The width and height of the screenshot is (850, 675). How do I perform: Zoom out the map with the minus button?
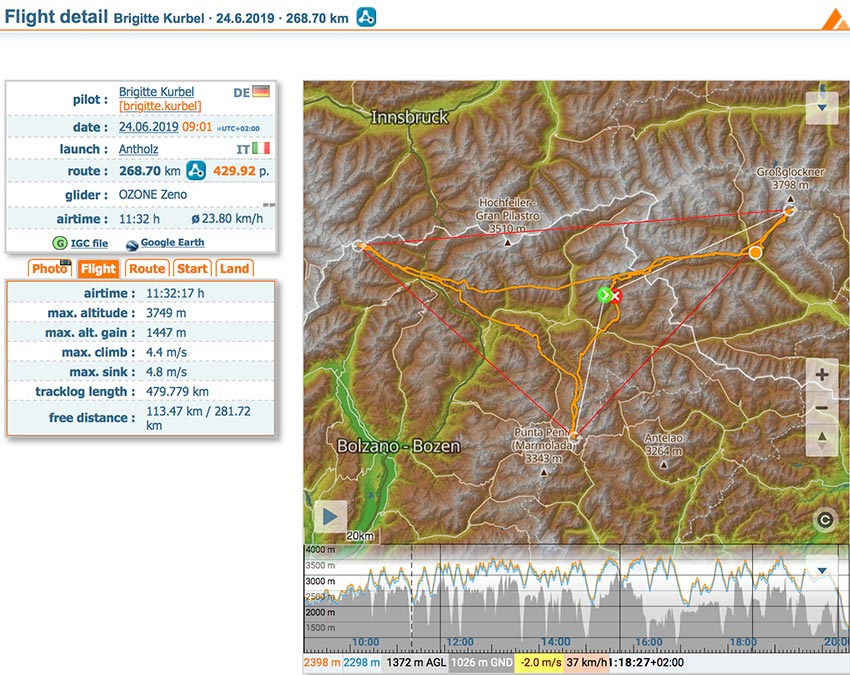(822, 407)
